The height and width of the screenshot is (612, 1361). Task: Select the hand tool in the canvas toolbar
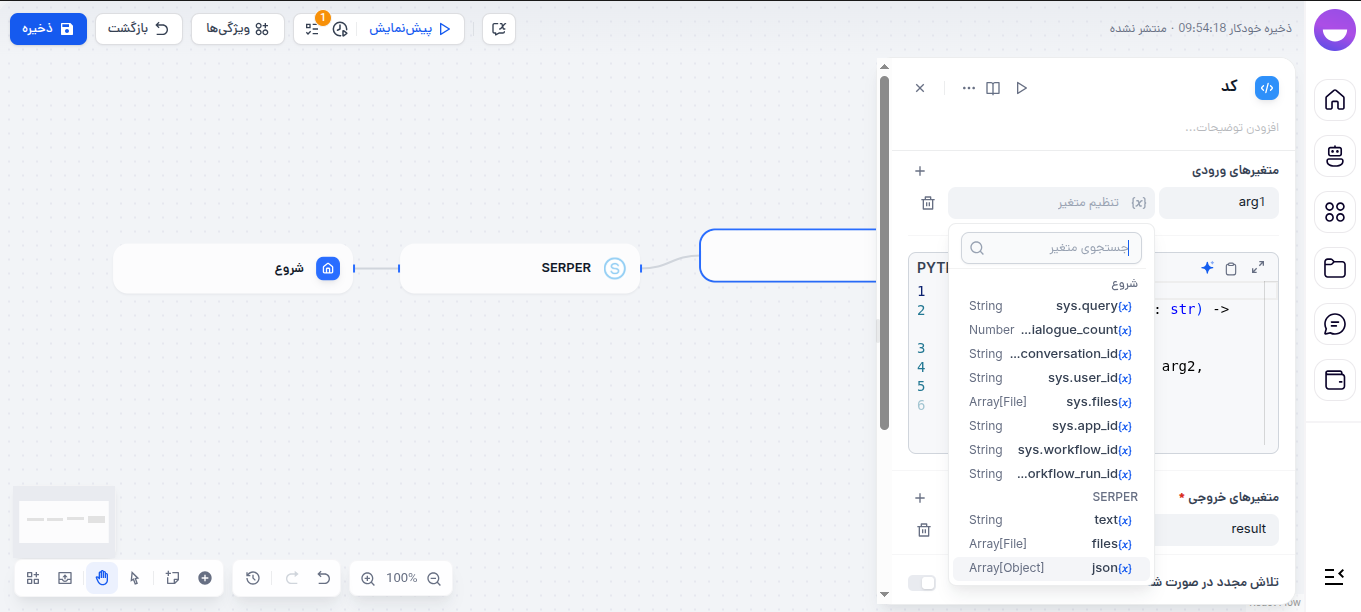(x=101, y=578)
